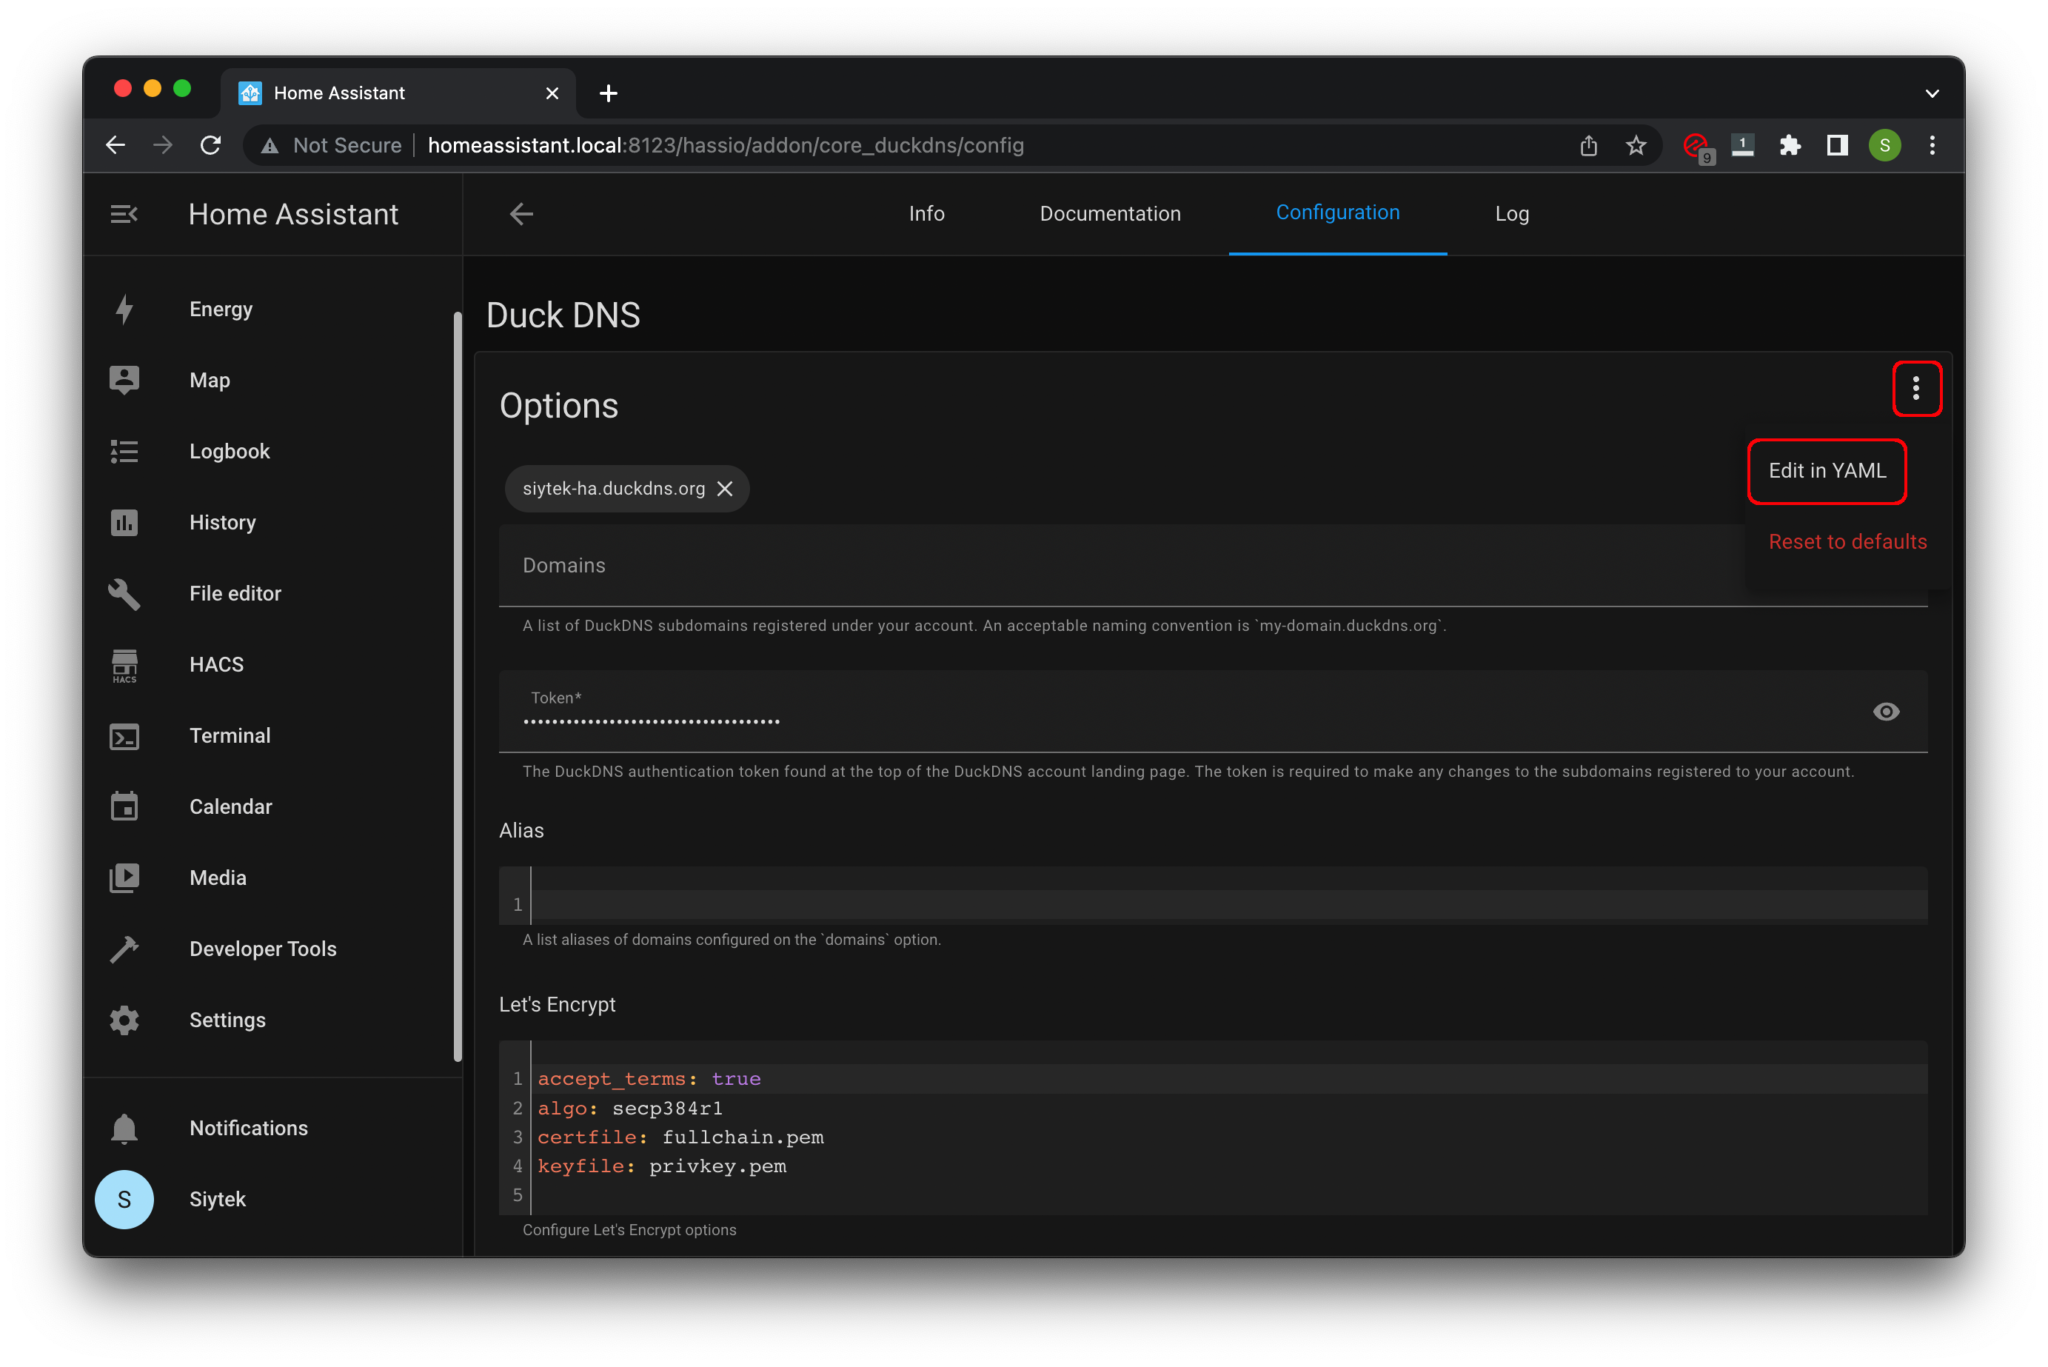Click the Domains input field
2048x1367 pixels.
pyautogui.click(x=1100, y=566)
